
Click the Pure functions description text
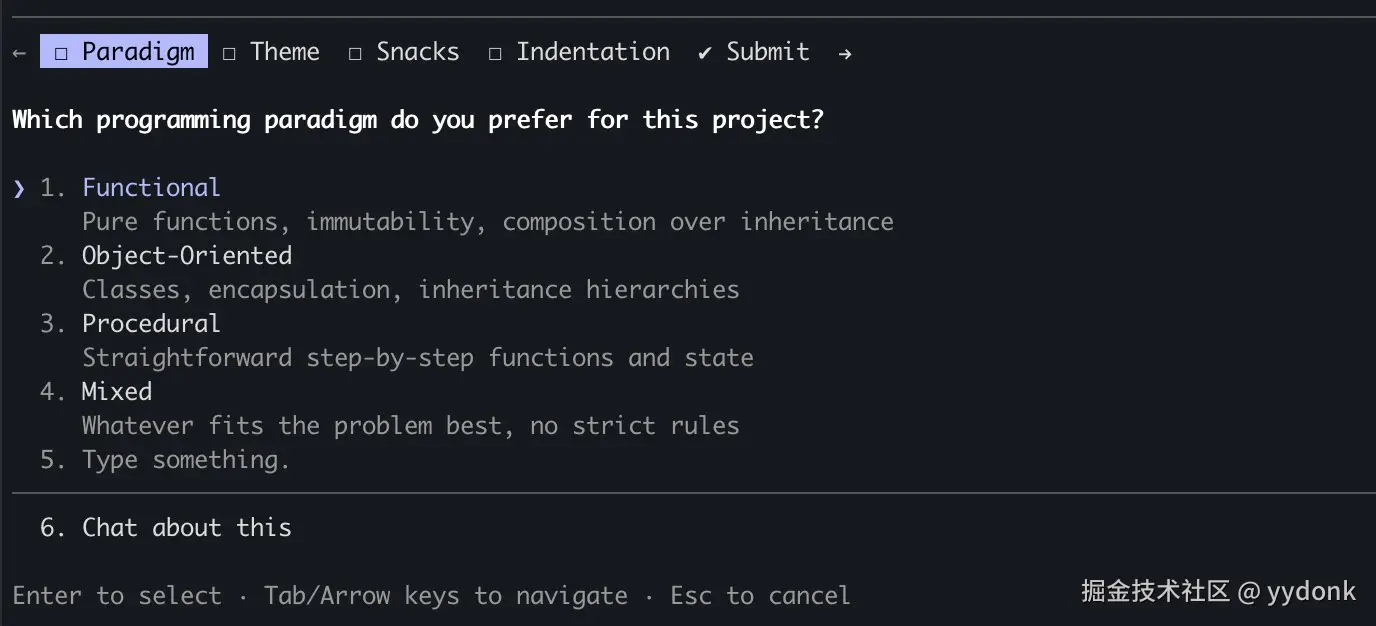pyautogui.click(x=487, y=222)
